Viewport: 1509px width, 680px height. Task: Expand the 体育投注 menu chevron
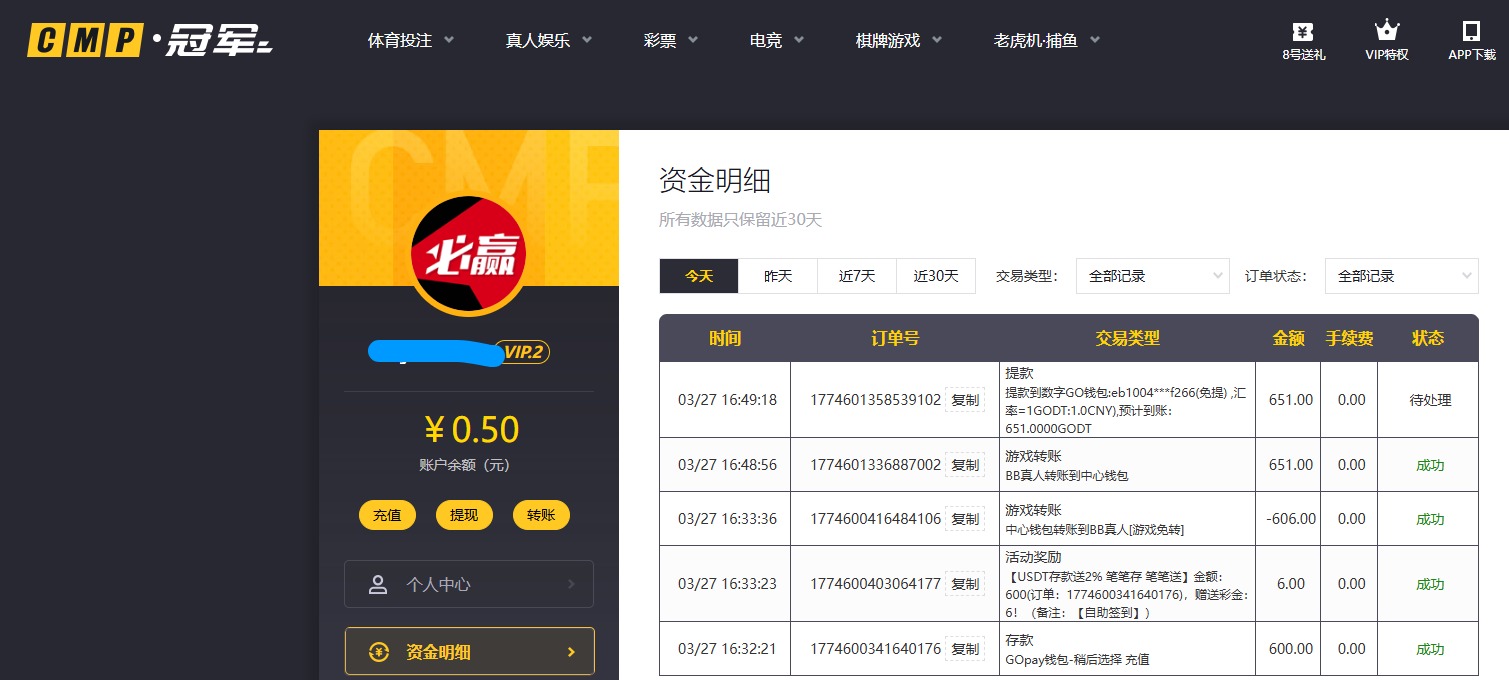449,40
